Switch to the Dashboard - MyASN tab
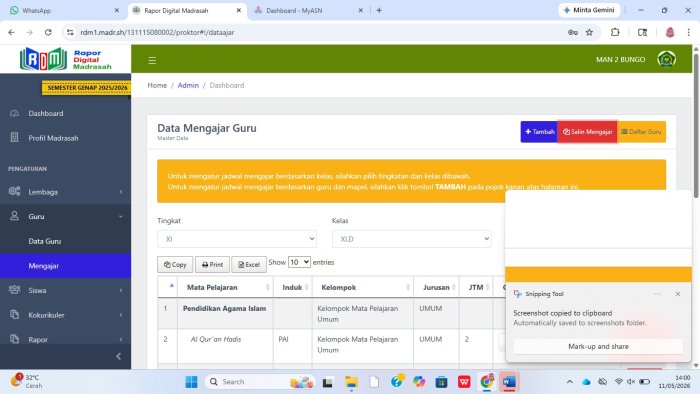The width and height of the screenshot is (700, 394). tap(308, 10)
